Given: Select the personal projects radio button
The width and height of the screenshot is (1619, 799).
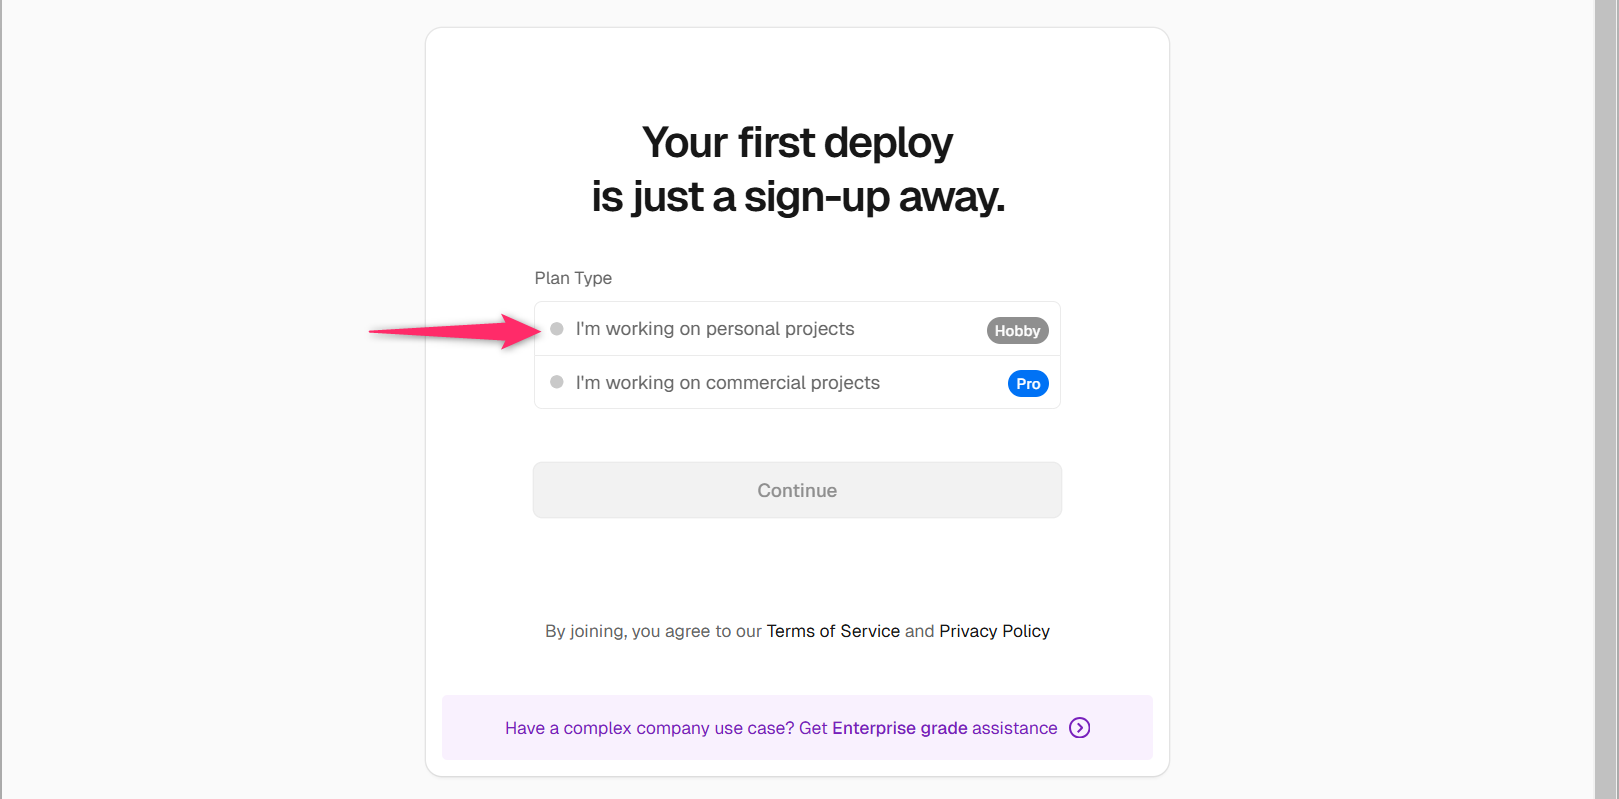Looking at the screenshot, I should click(x=557, y=329).
